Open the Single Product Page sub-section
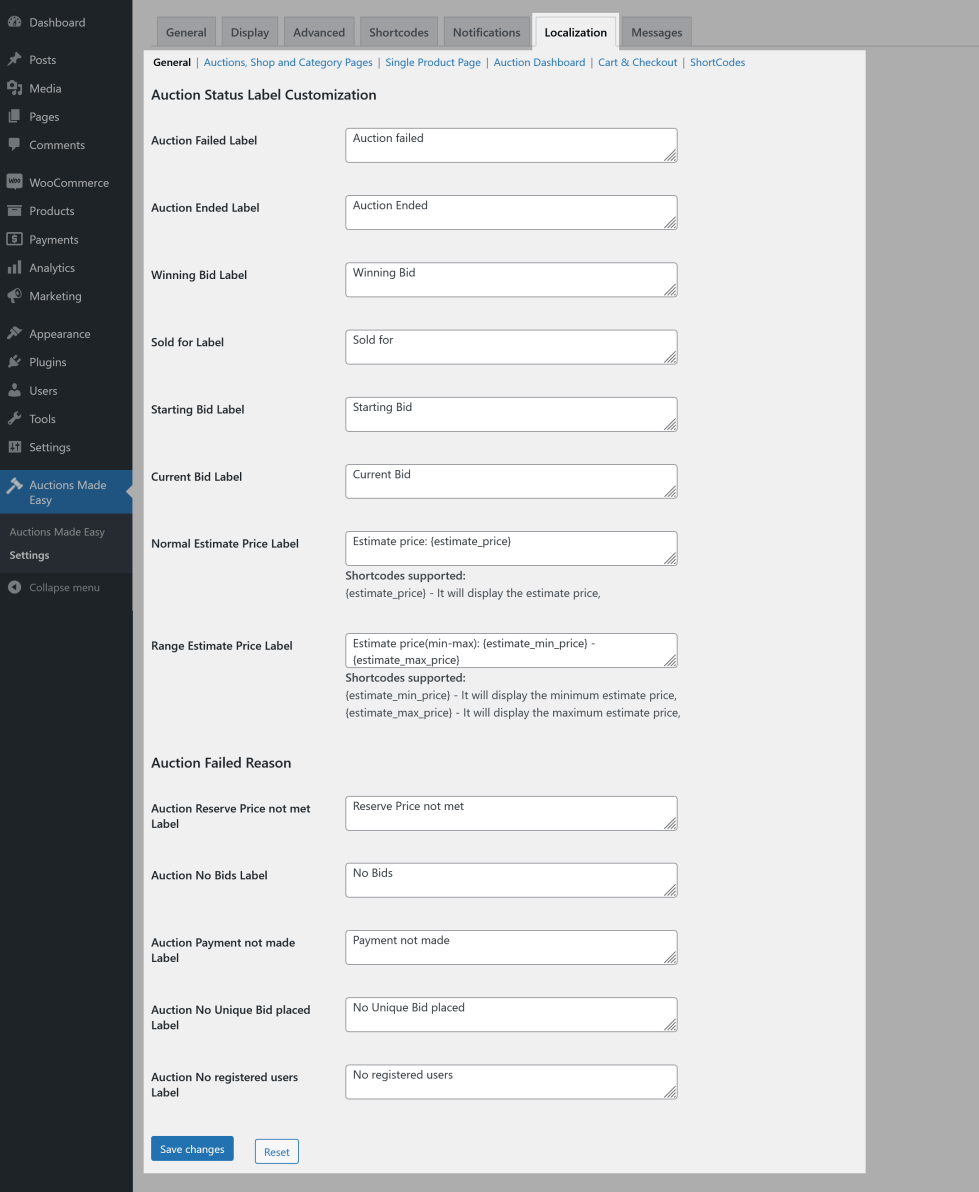This screenshot has height=1192, width=979. 433,62
